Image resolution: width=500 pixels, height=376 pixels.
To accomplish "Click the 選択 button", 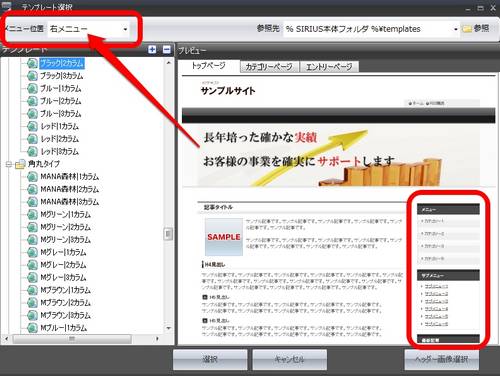I will click(x=210, y=359).
